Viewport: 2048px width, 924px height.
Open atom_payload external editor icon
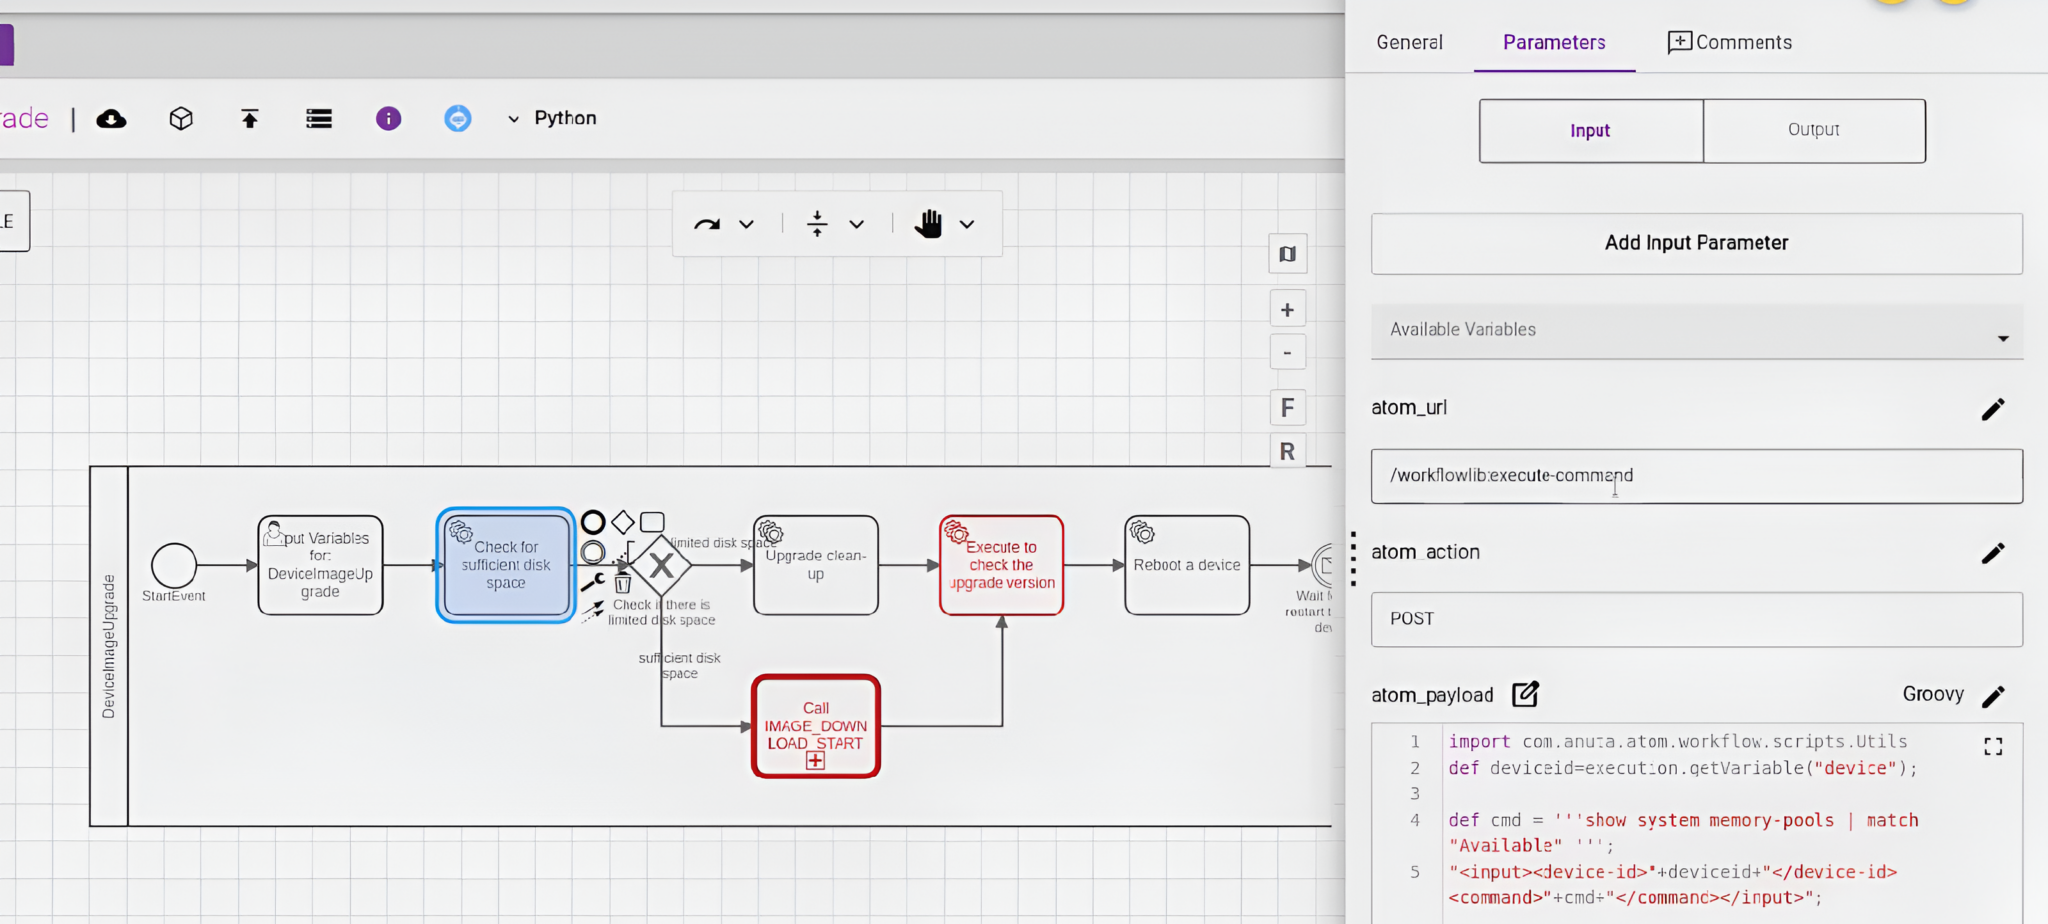[1525, 694]
